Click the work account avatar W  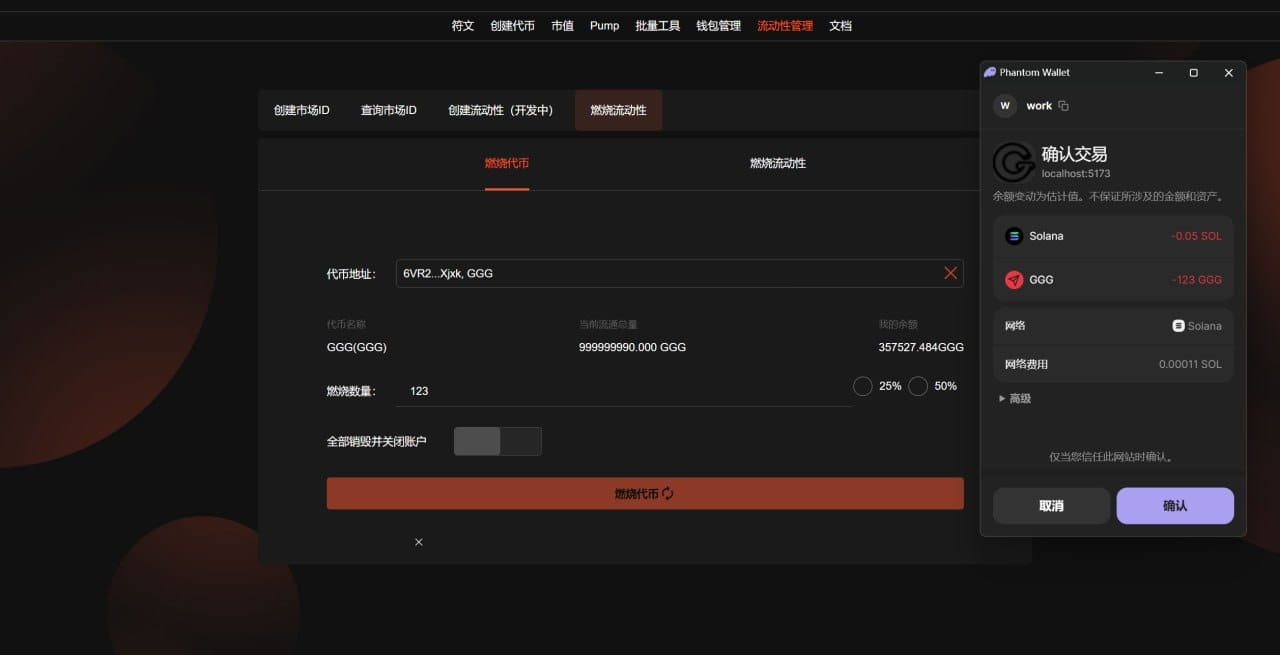pos(1005,105)
